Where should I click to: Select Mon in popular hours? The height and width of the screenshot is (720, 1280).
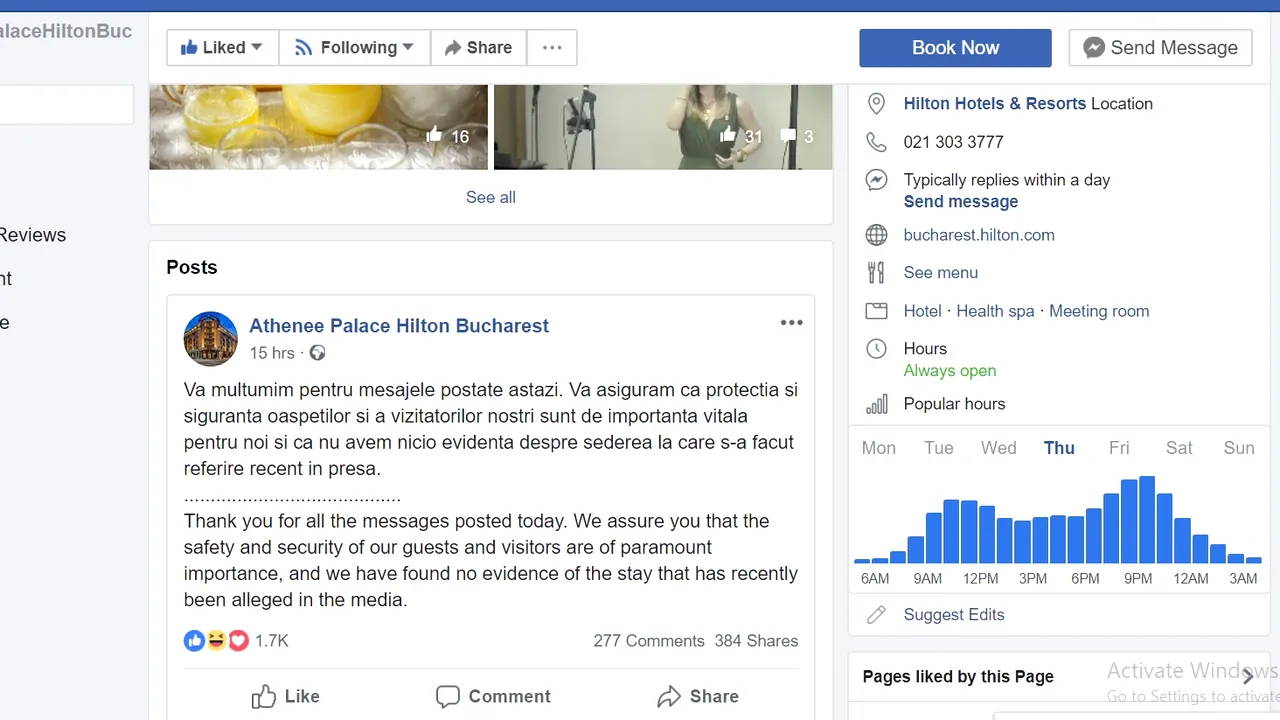(879, 448)
